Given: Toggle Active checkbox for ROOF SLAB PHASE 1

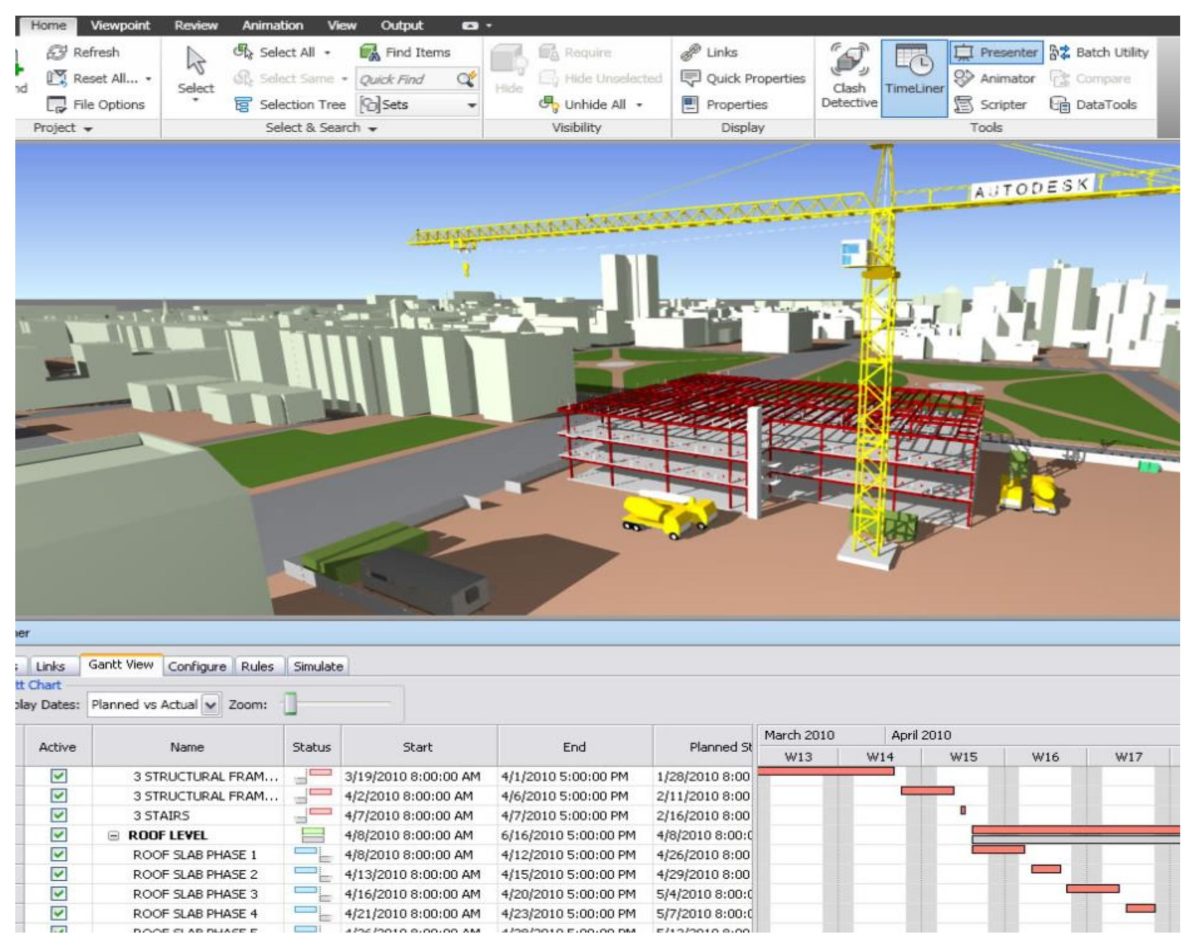Looking at the screenshot, I should click(x=58, y=855).
